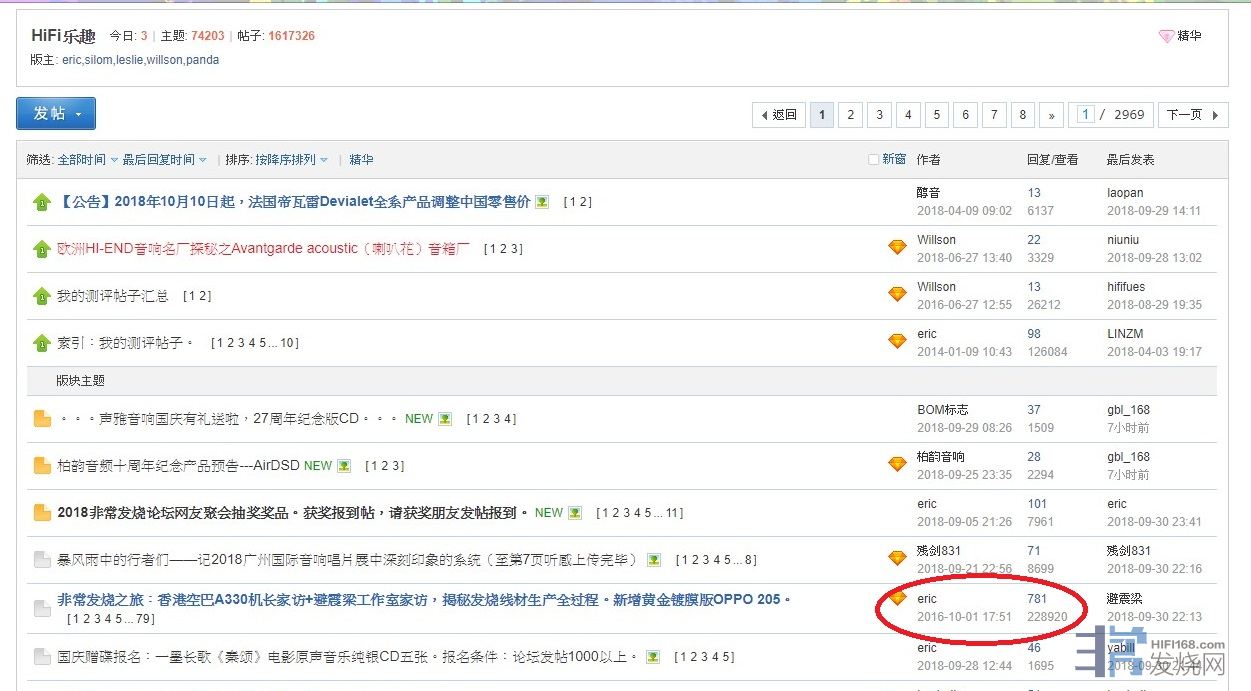
Task: Expand the 最后回复时间 filter dropdown
Action: click(164, 160)
